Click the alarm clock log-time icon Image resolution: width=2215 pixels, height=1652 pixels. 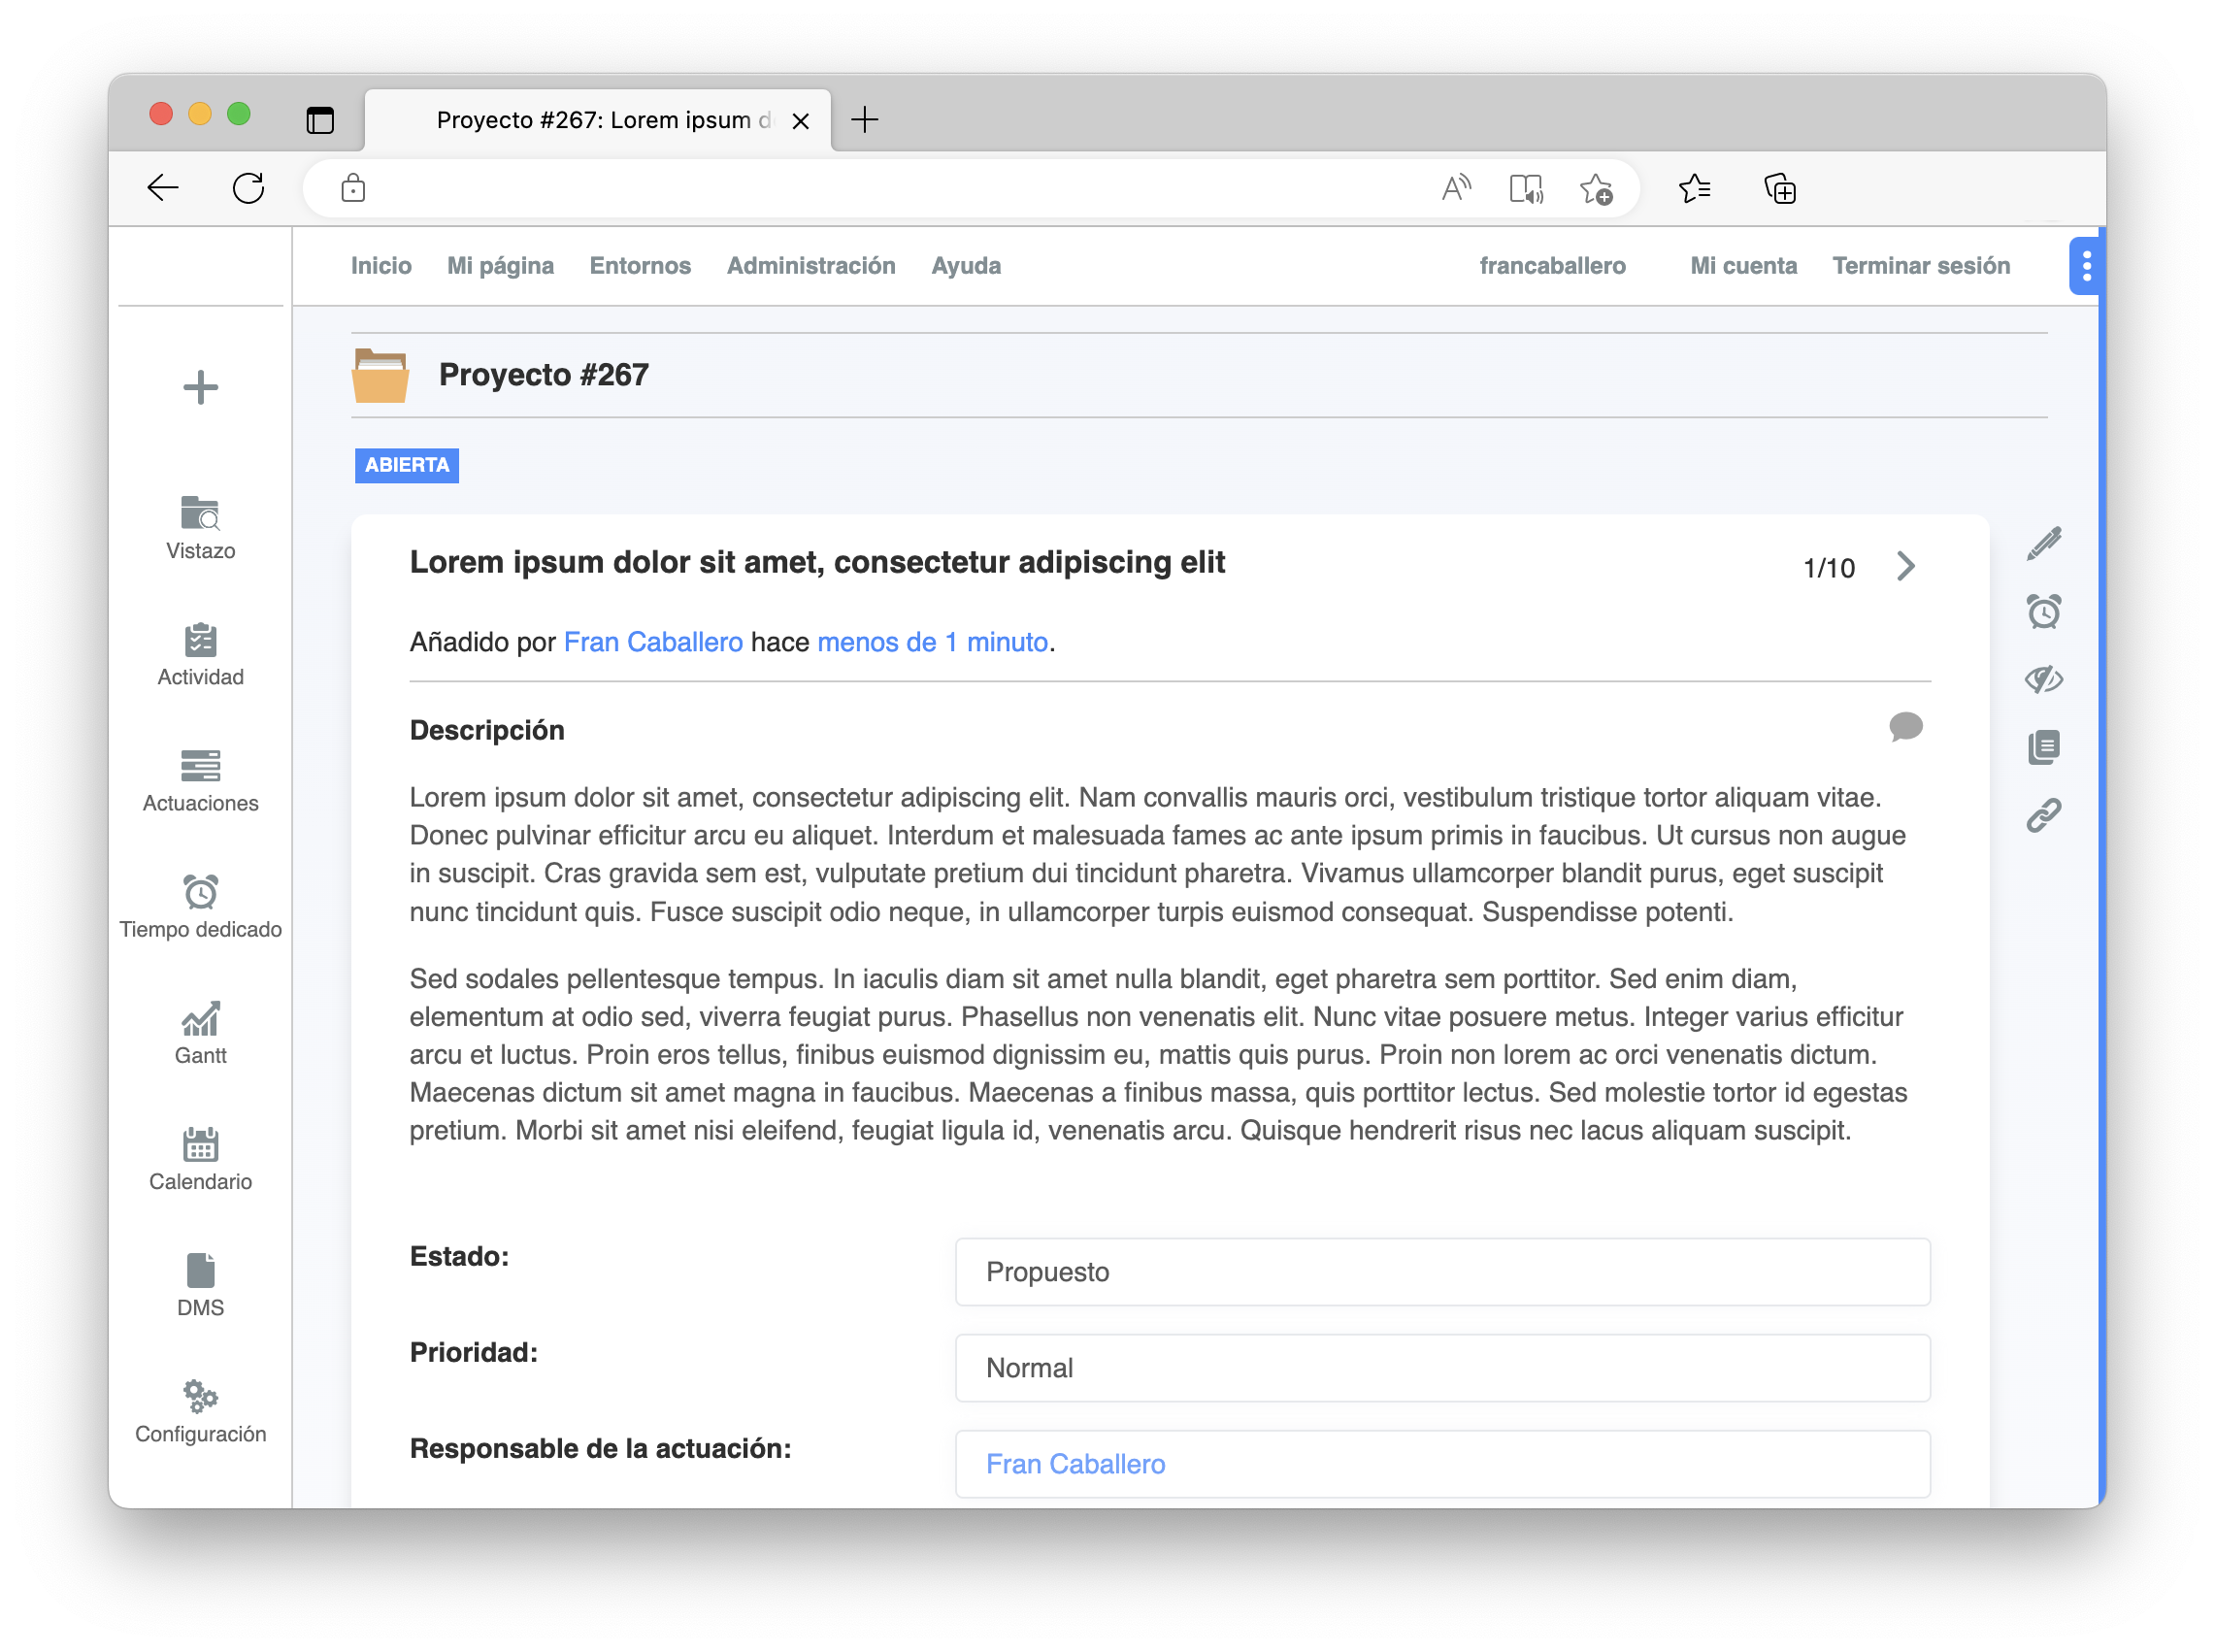tap(2044, 611)
